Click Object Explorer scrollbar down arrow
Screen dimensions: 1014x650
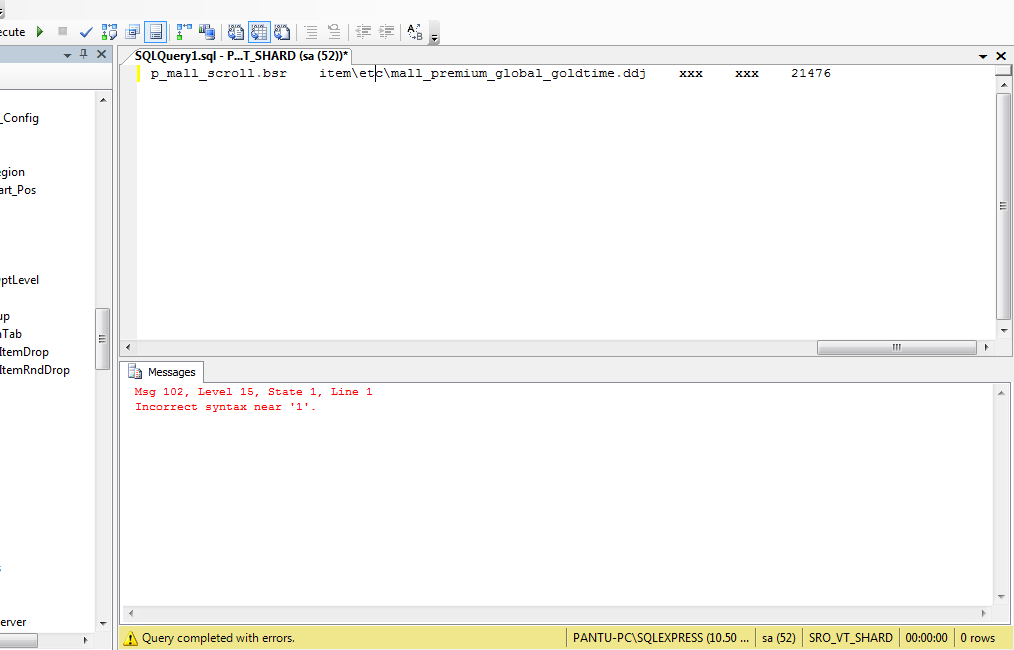(103, 623)
